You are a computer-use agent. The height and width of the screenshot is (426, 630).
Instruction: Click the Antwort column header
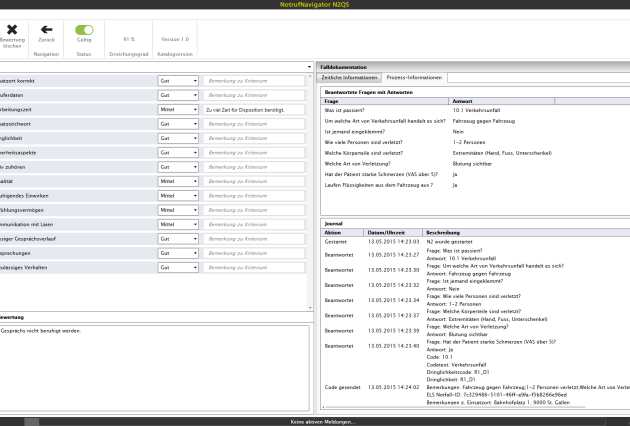501,101
